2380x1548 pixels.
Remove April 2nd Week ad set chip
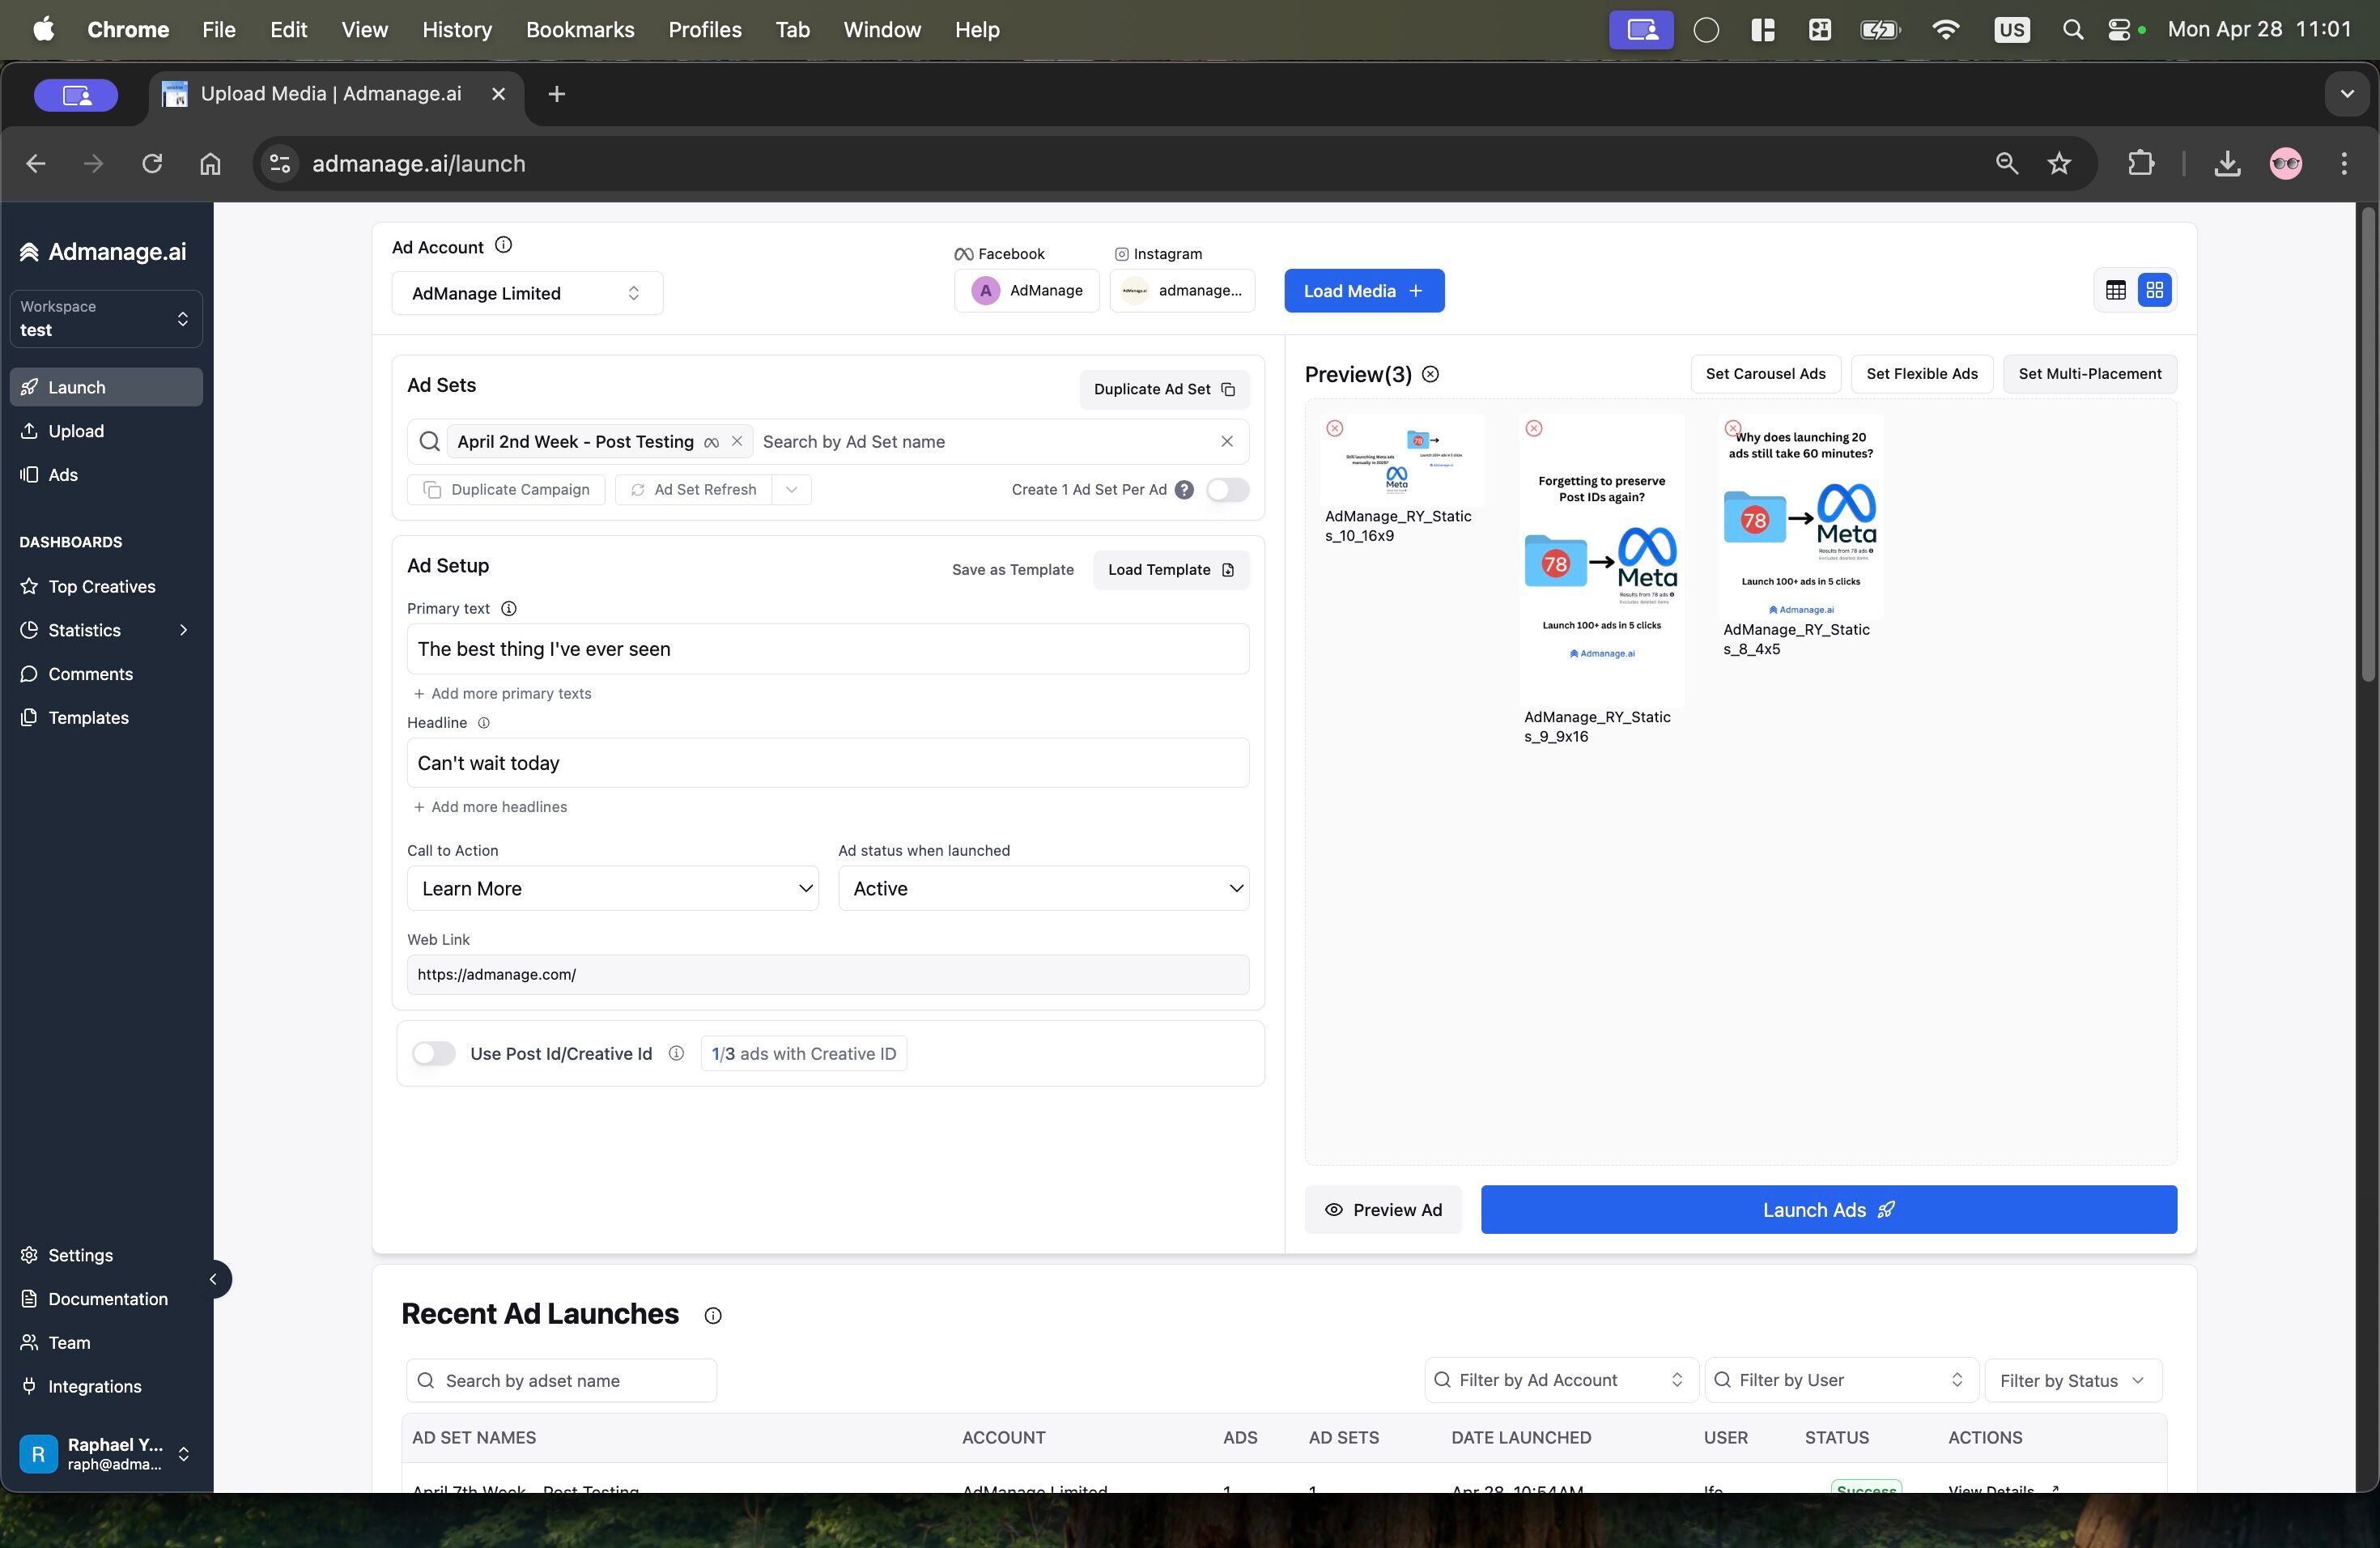[x=737, y=441]
